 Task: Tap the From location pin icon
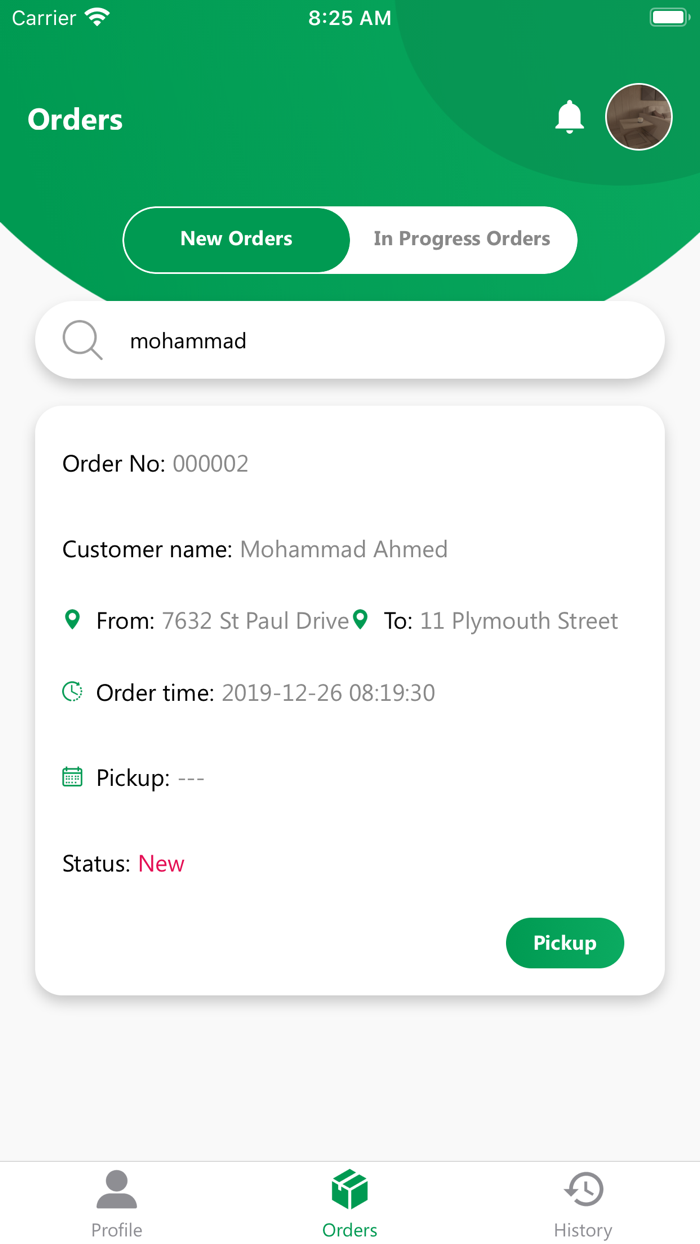tap(72, 620)
